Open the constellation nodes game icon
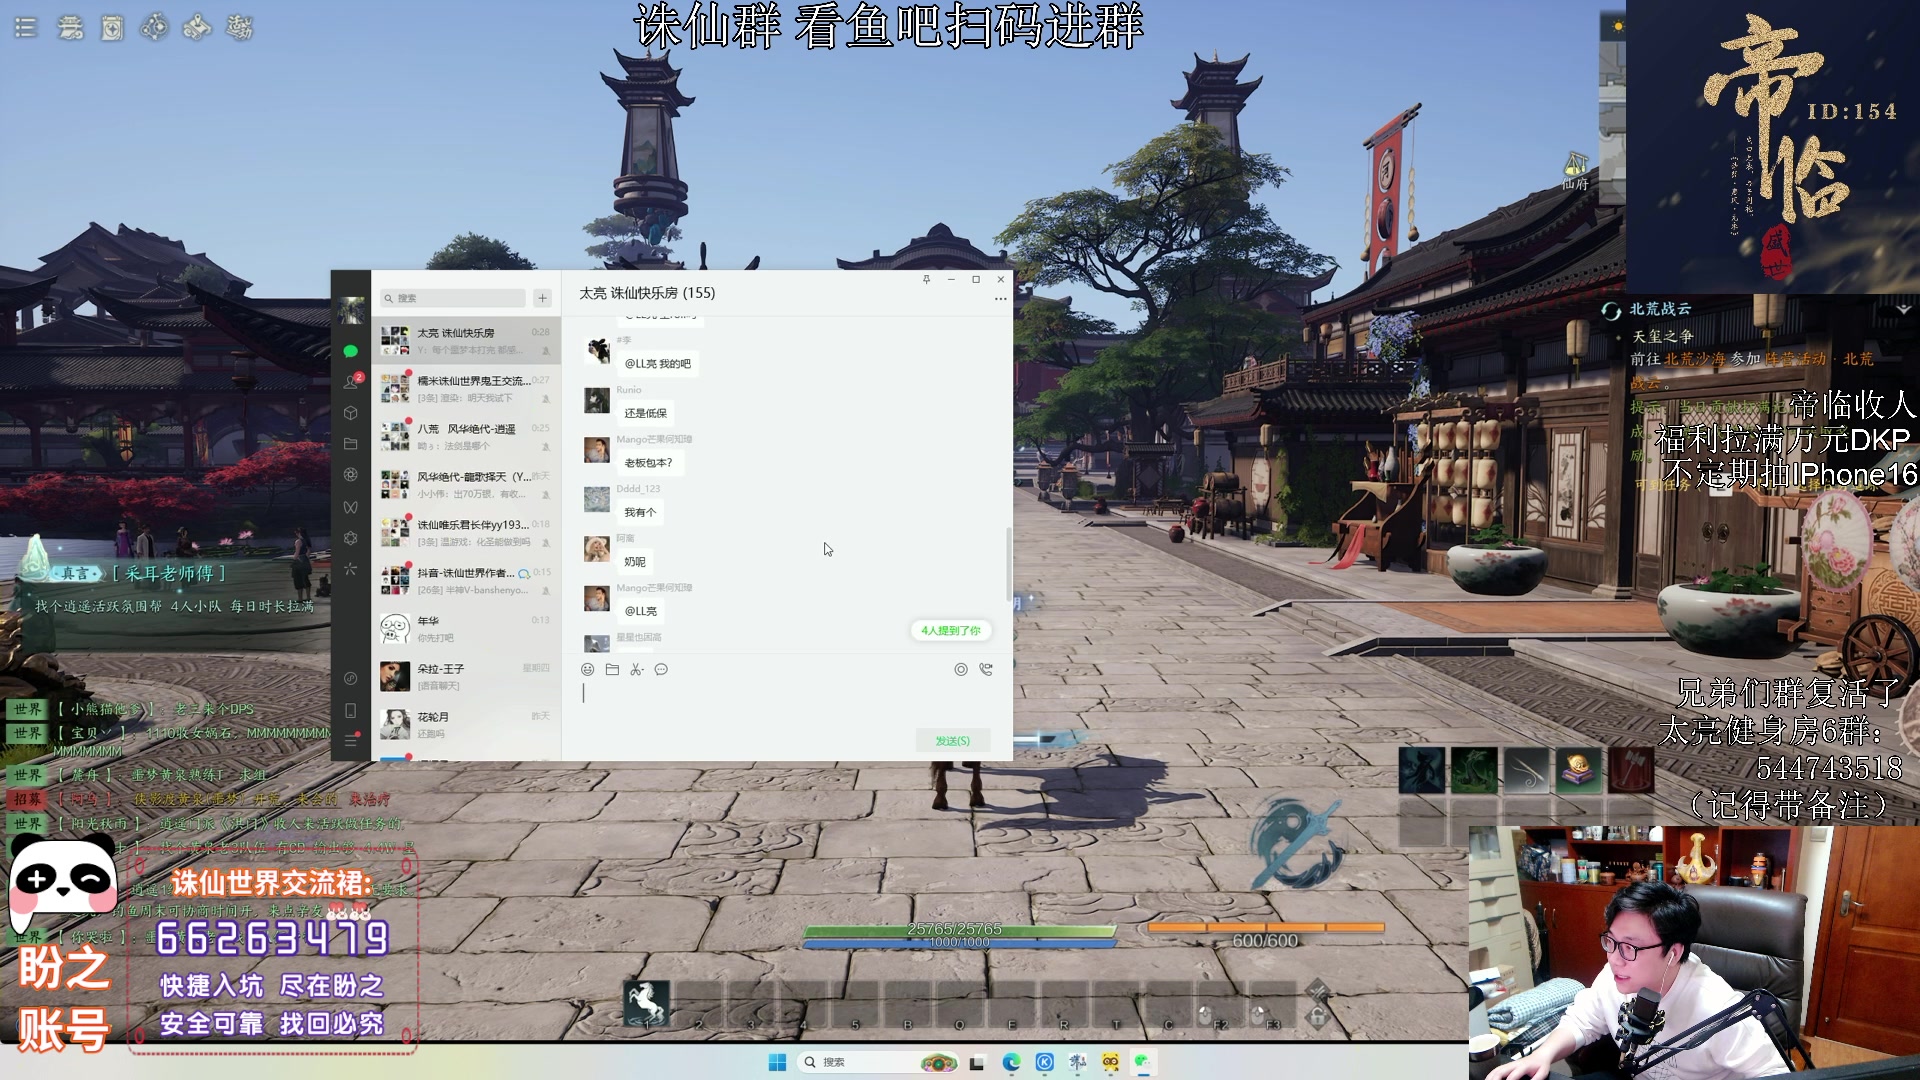Viewport: 1920px width, 1080px height. (x=154, y=27)
